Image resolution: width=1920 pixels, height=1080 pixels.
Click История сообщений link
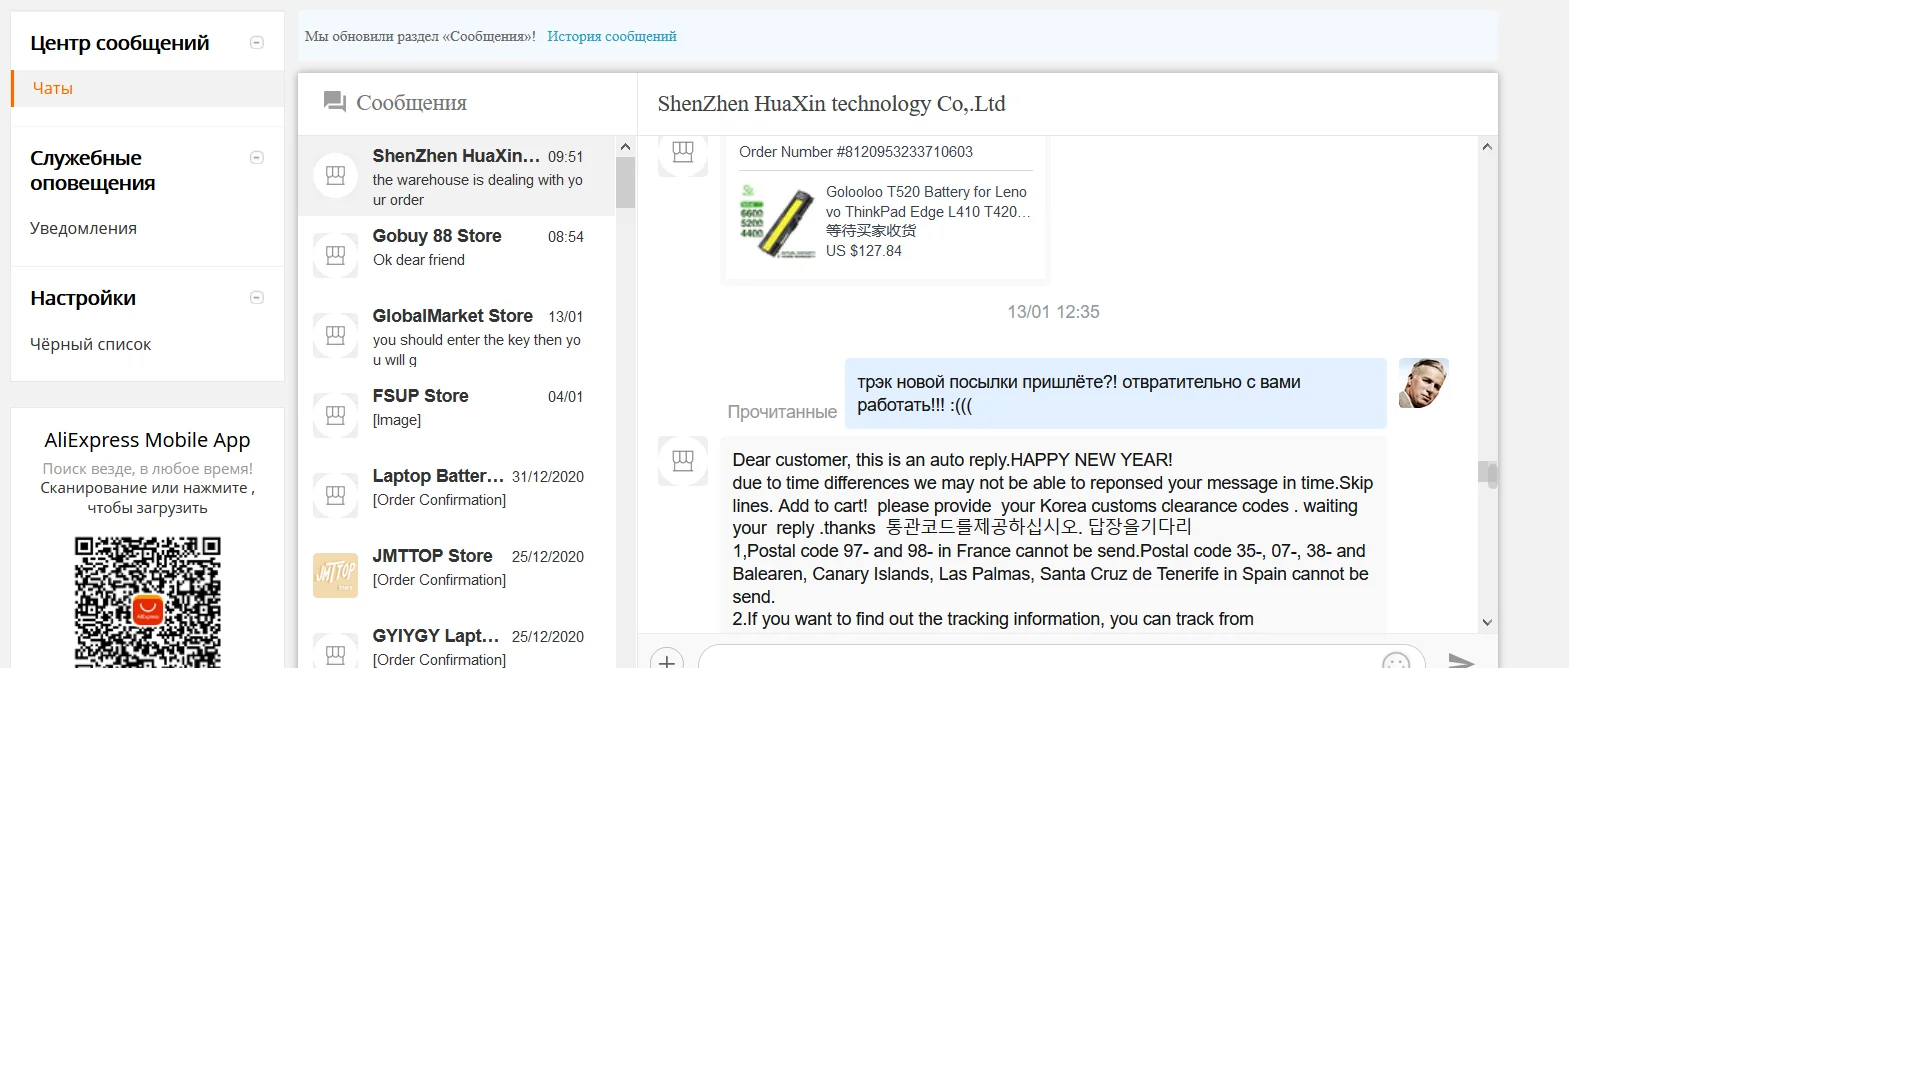[611, 36]
